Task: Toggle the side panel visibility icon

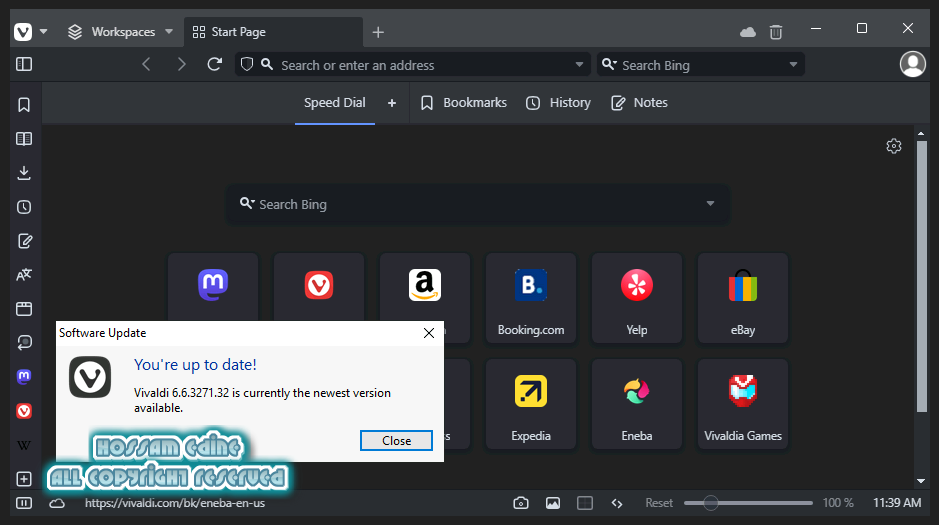Action: [x=24, y=64]
